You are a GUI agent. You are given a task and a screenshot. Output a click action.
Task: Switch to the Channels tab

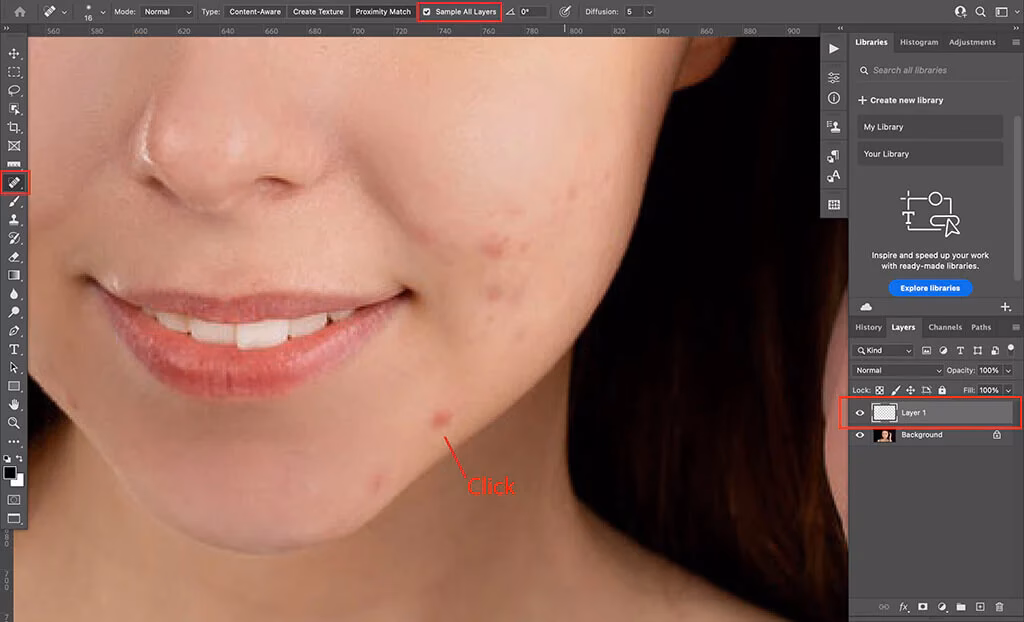click(x=944, y=327)
